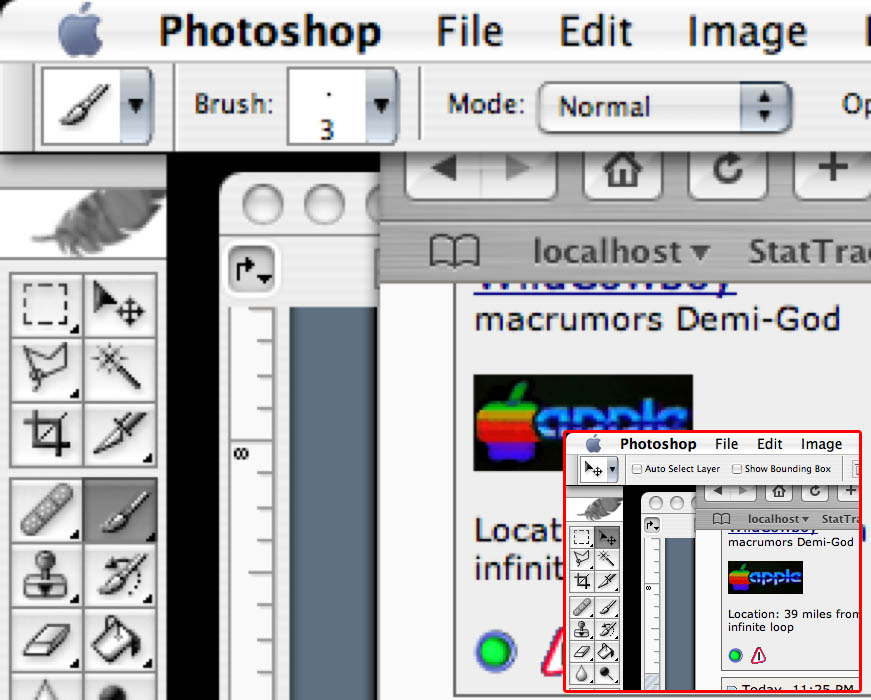871x700 pixels.
Task: Select Move tool in the small inset toolbox
Action: click(606, 537)
